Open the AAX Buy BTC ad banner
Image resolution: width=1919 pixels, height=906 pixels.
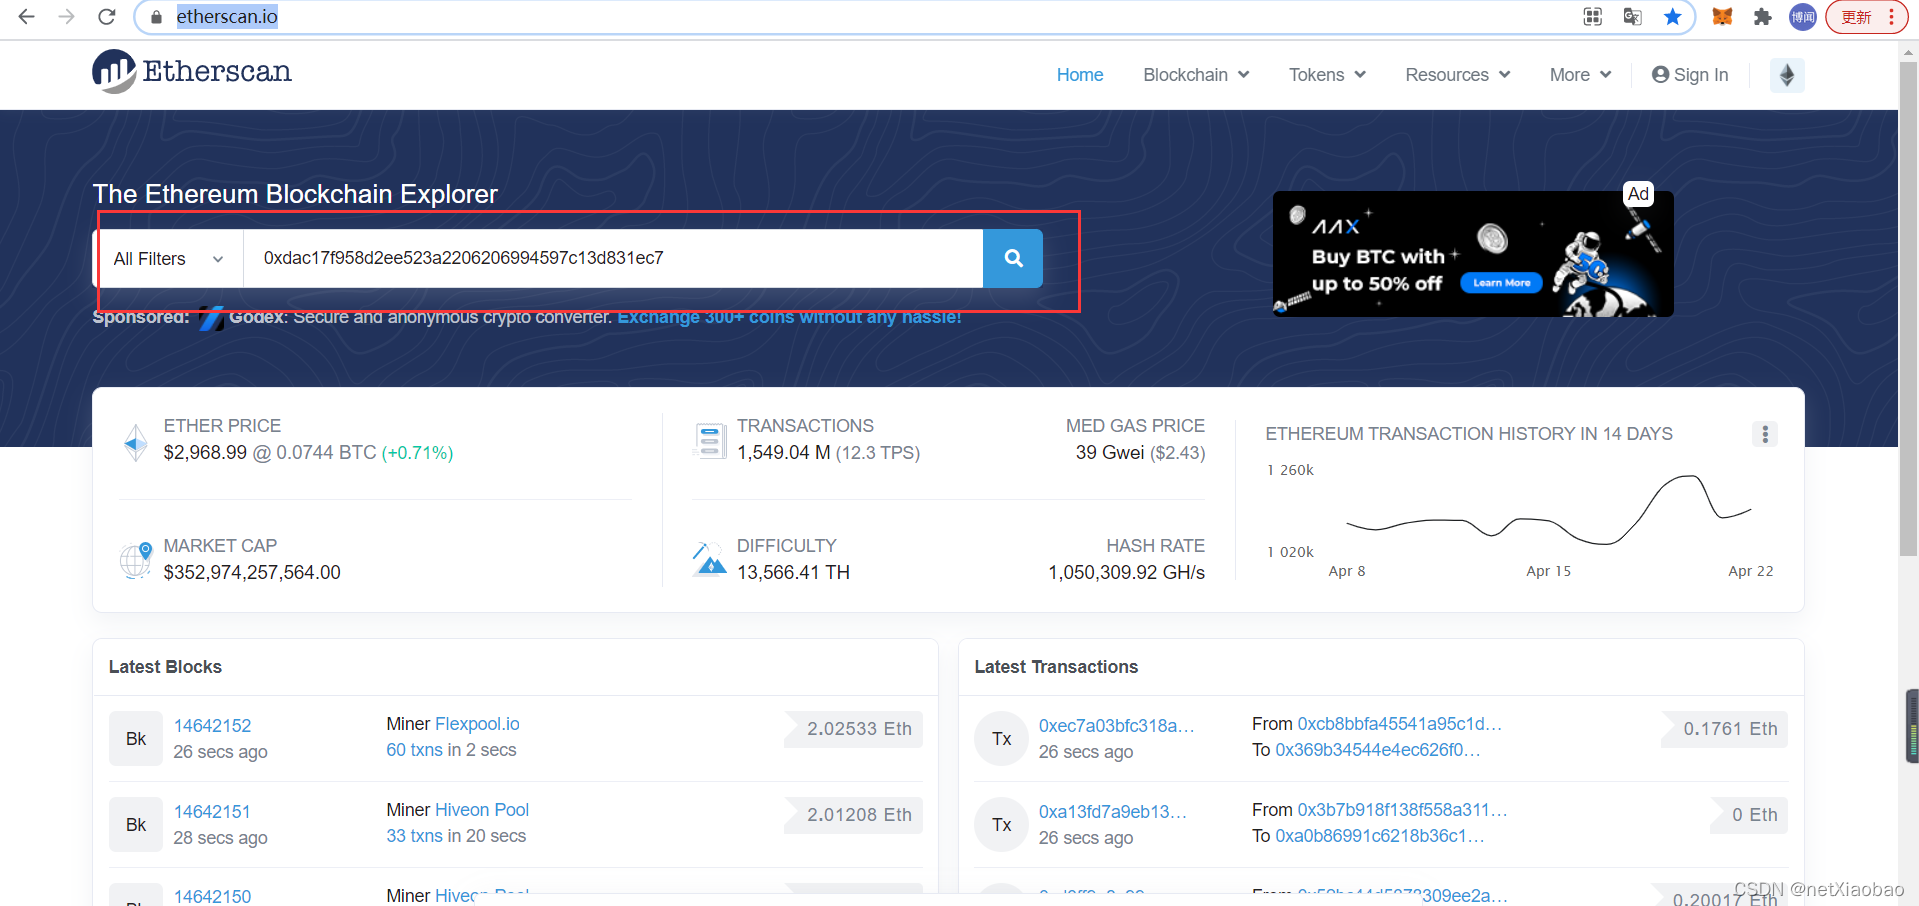point(1472,254)
